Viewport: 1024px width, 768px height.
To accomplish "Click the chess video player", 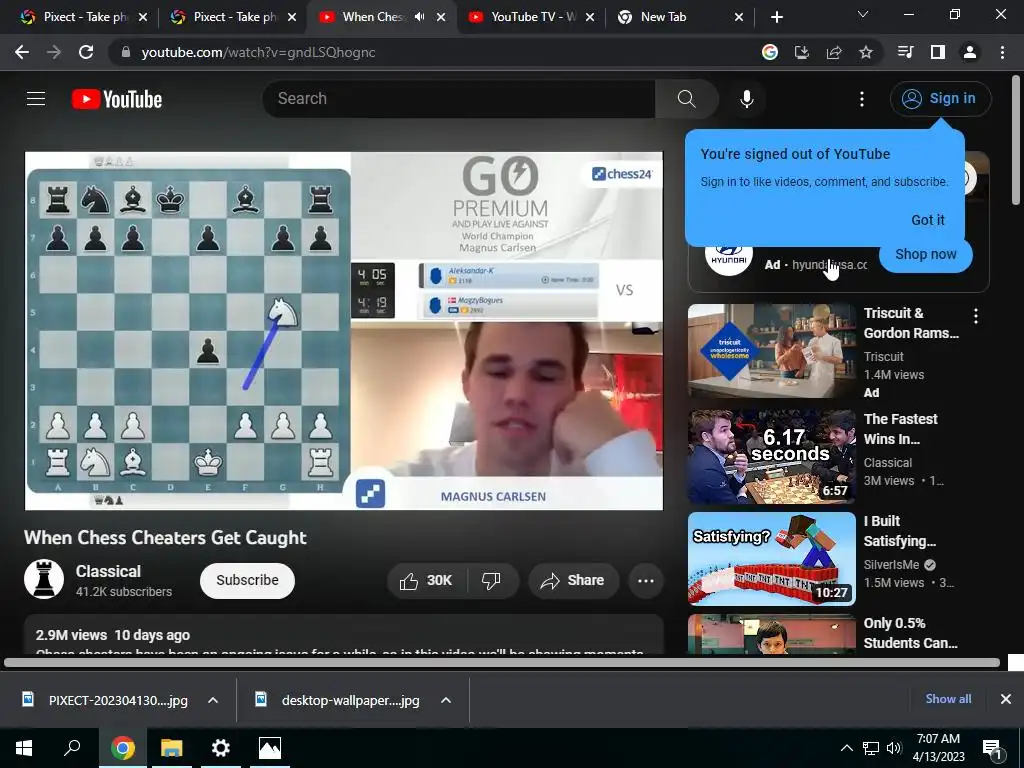I will 344,330.
